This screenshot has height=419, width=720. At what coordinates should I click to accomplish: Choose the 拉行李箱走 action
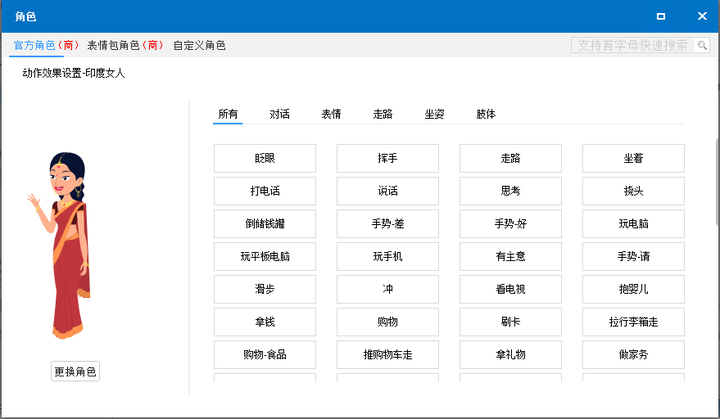(x=633, y=322)
